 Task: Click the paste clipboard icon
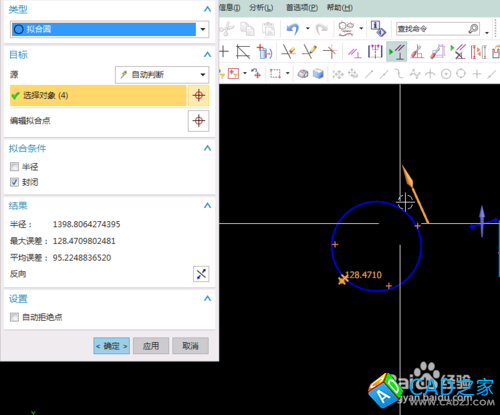tap(268, 29)
